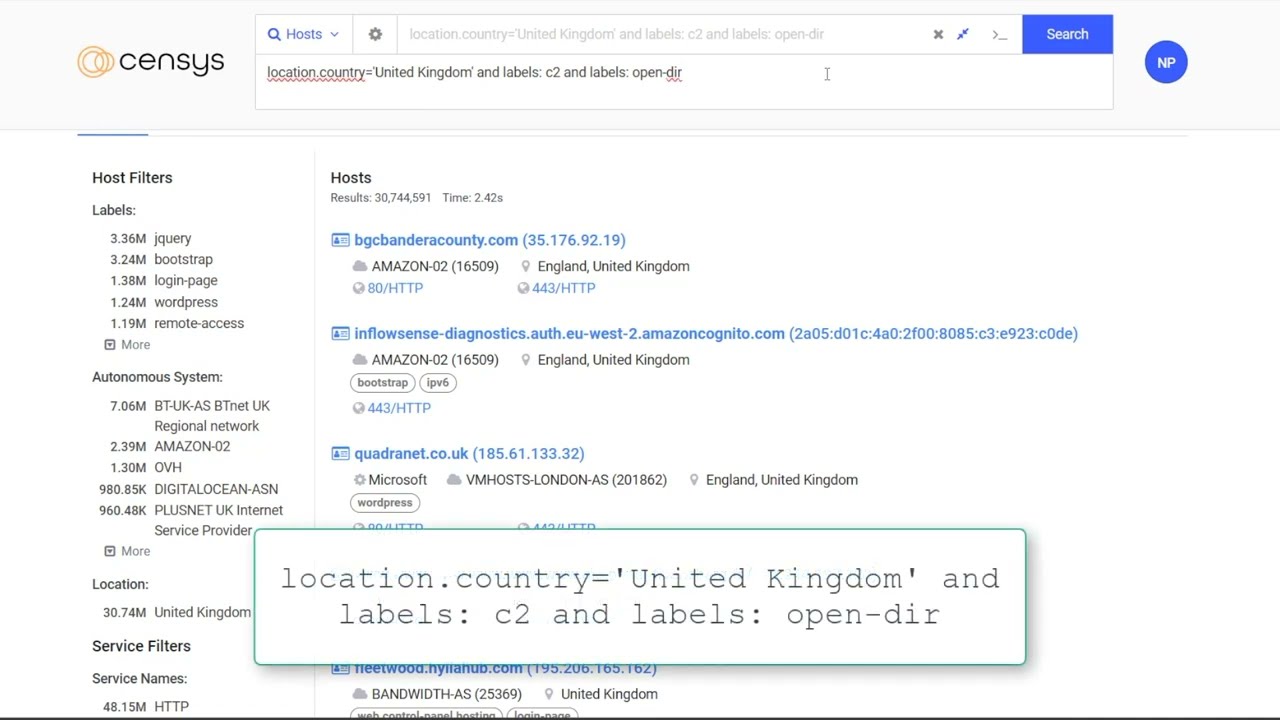Click host card icon beside bgcbanderacounty.com

click(340, 240)
